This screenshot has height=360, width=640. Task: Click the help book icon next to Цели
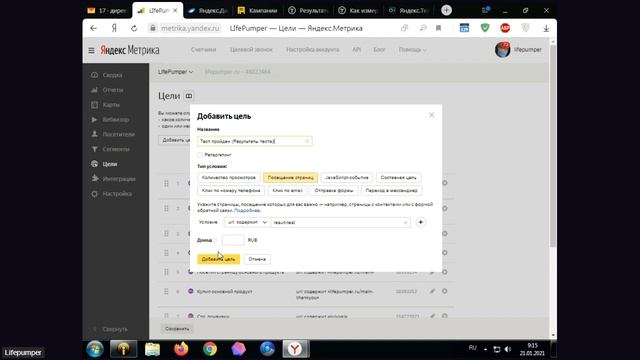189,96
